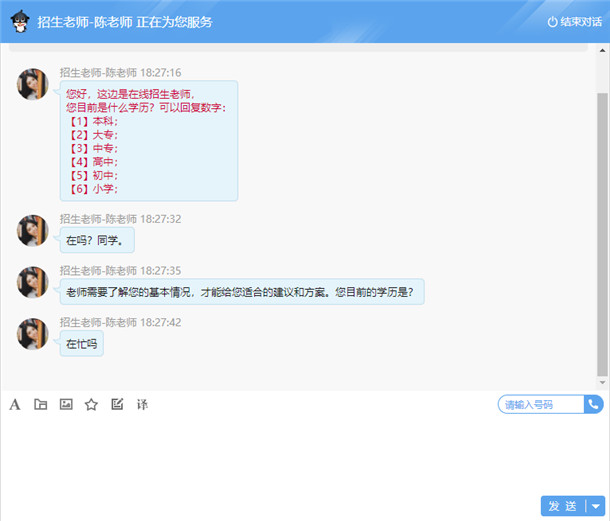This screenshot has width=610, height=521.
Task: Click the avatar beside the 18:27:16 message
Action: click(x=33, y=84)
